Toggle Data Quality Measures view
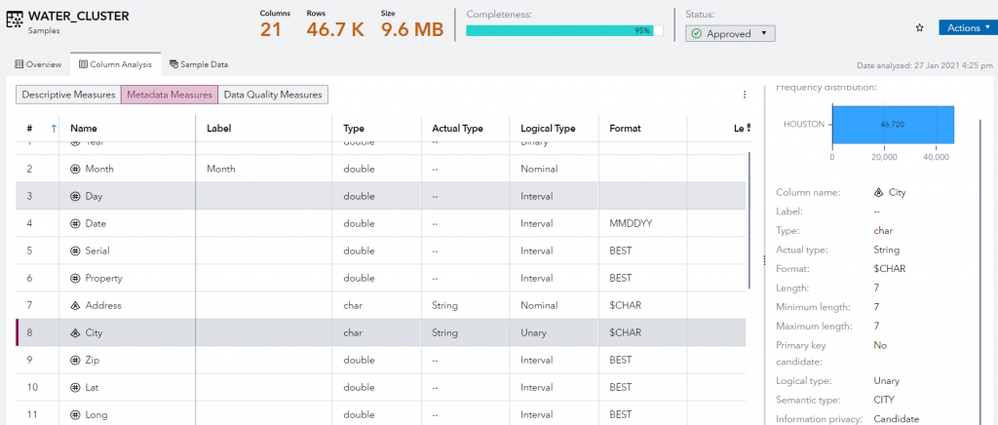 (273, 95)
